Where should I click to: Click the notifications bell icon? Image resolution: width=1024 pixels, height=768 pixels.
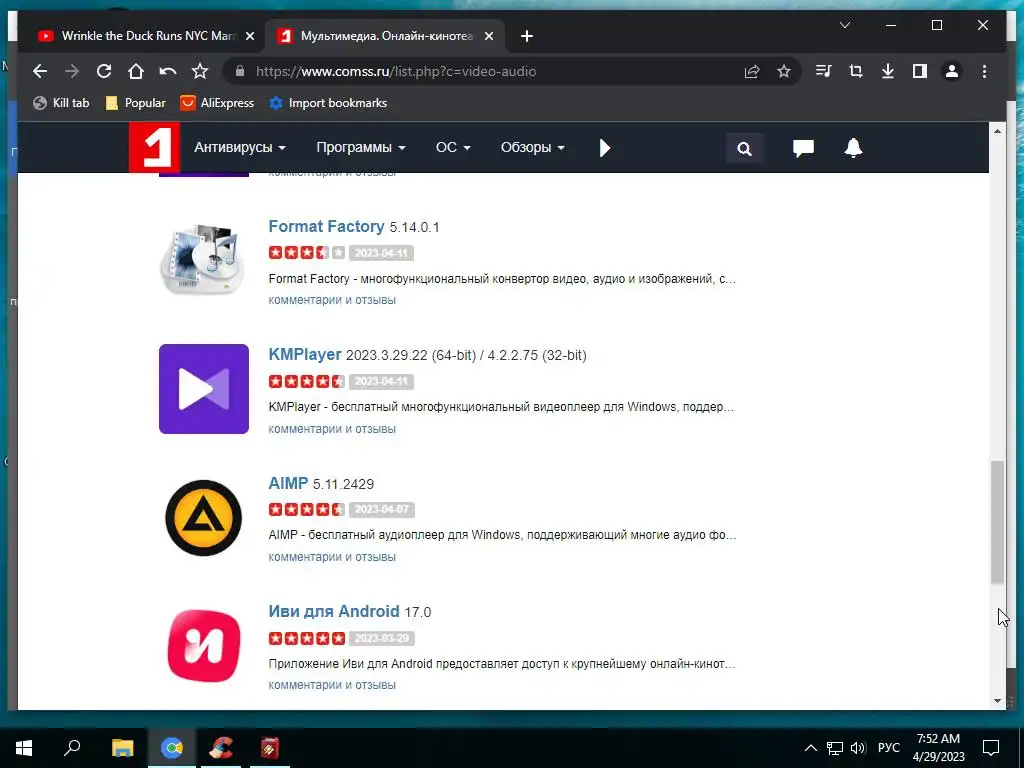(853, 148)
